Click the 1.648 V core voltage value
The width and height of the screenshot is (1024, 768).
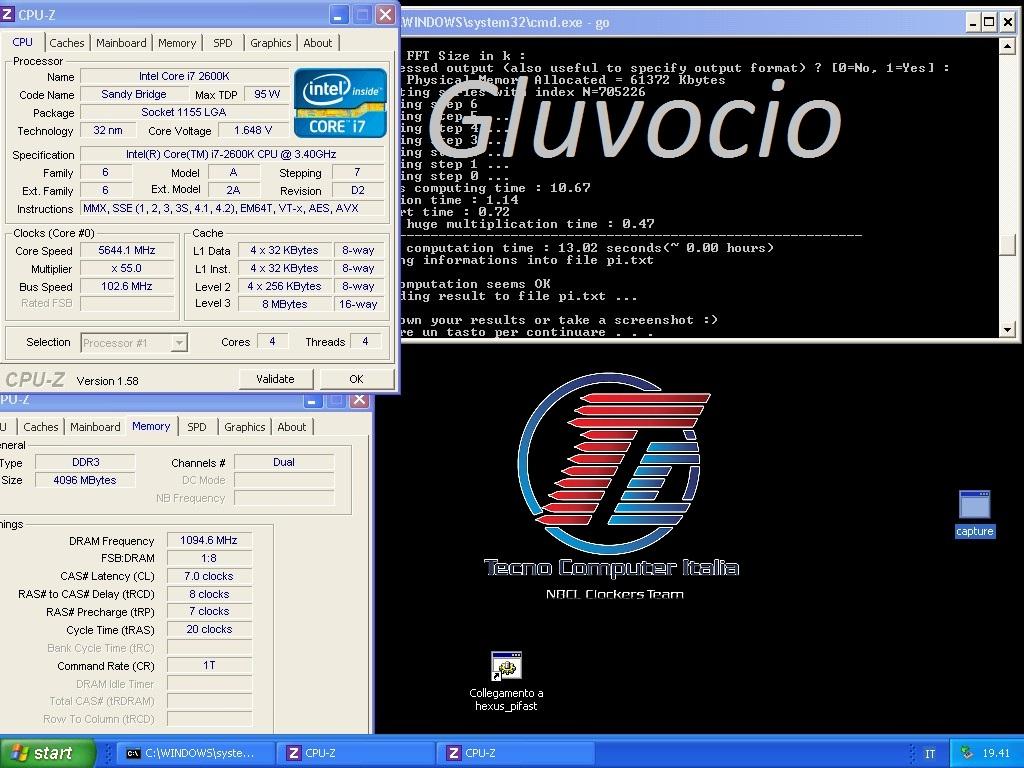pos(253,131)
